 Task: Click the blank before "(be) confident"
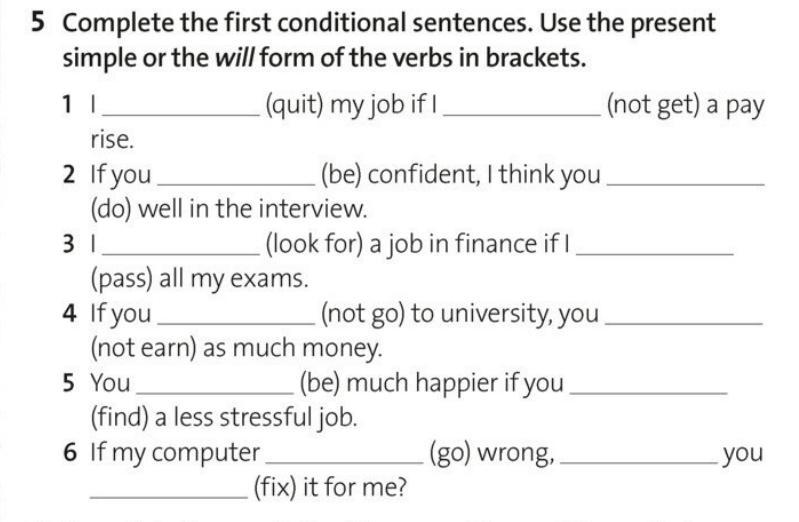tap(237, 179)
